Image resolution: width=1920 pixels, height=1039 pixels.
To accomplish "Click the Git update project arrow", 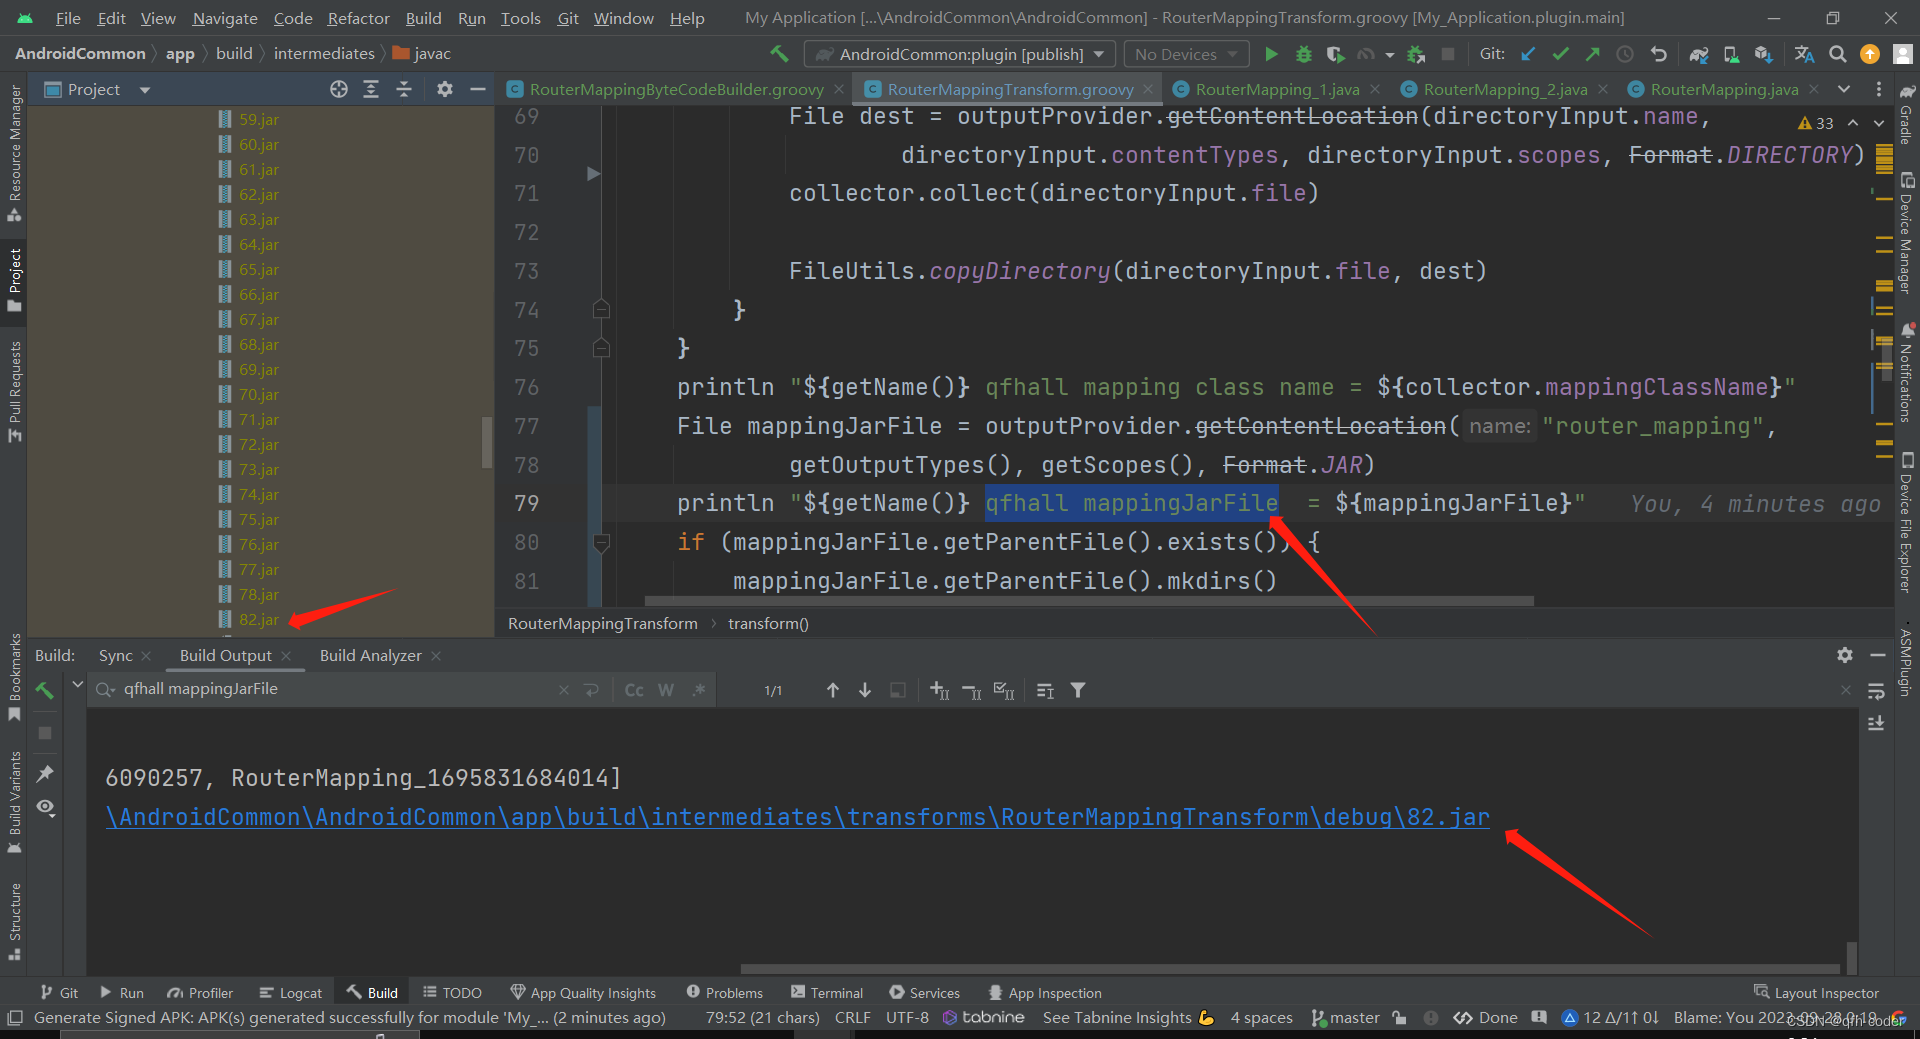I will (x=1528, y=54).
